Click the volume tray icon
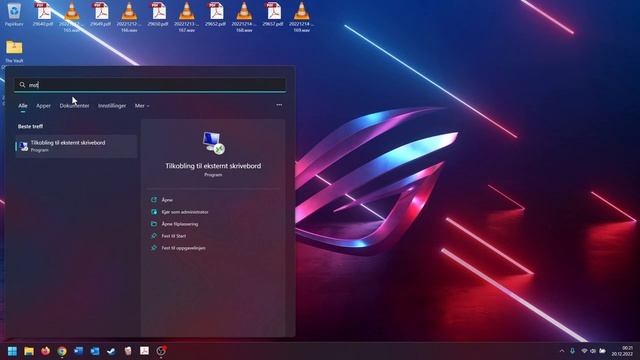This screenshot has width=640, height=360. [593, 351]
